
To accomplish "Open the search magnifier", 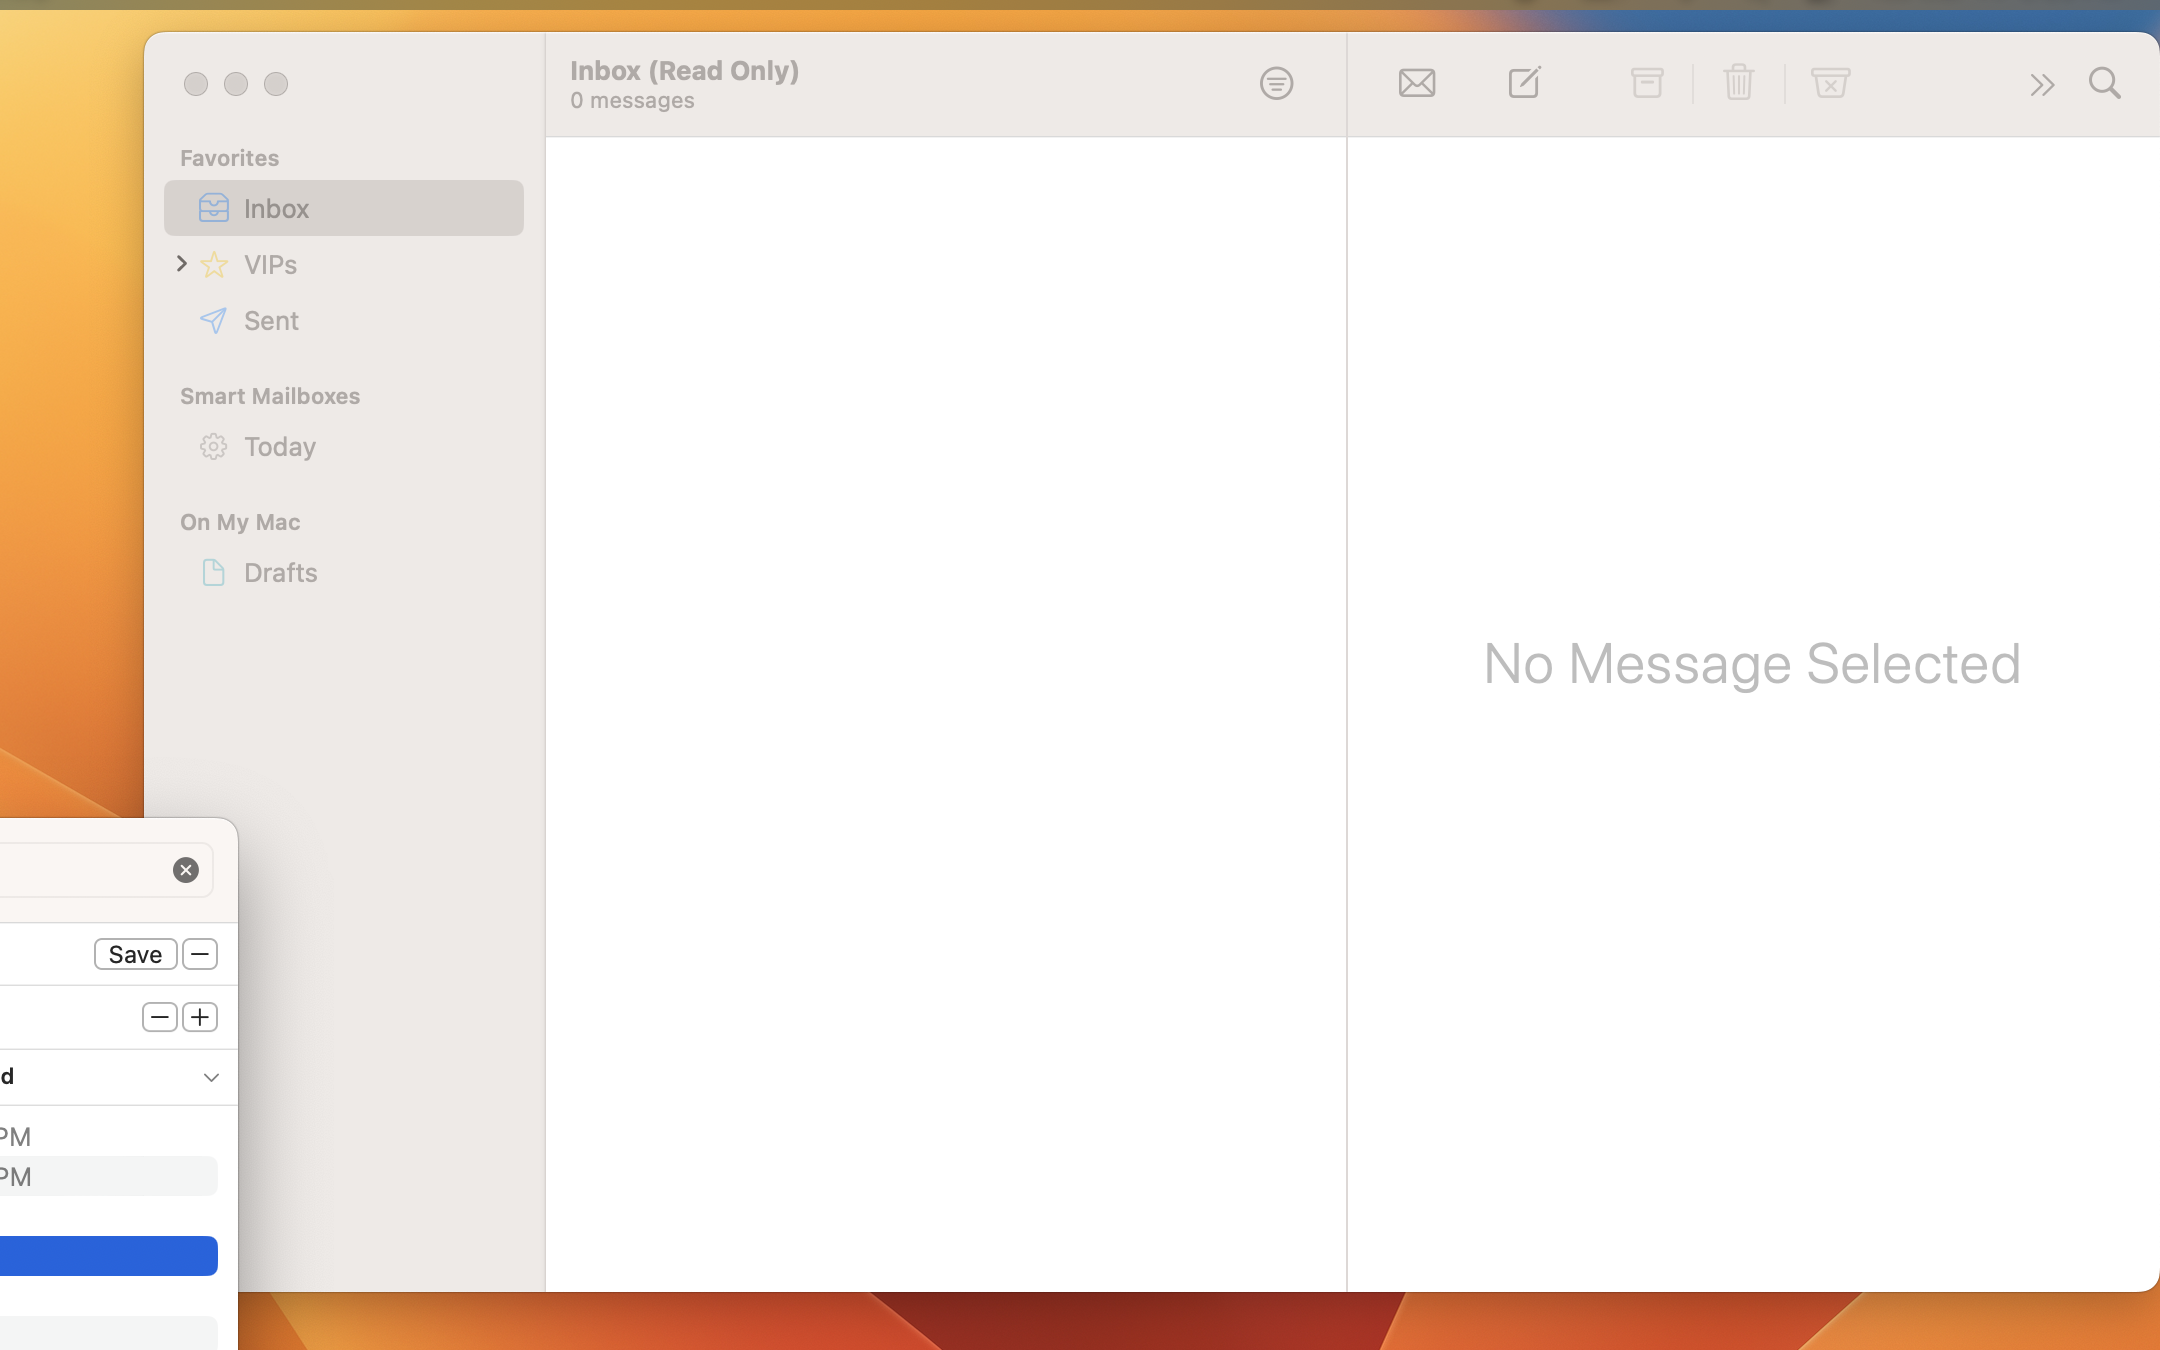I will [x=2104, y=83].
